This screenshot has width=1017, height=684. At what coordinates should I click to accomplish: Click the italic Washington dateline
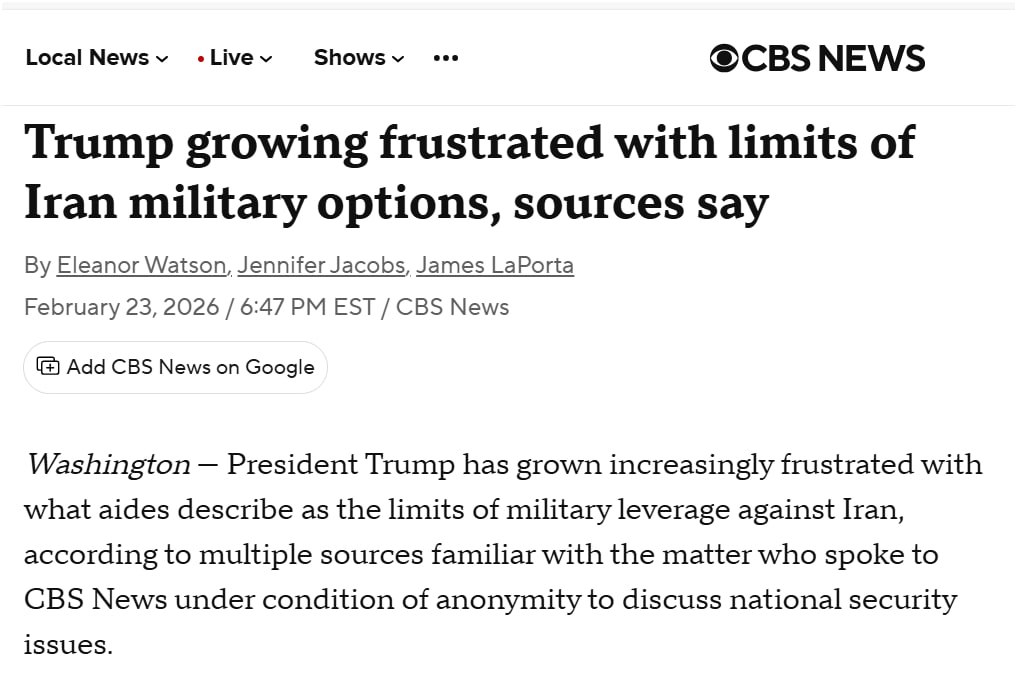[x=108, y=464]
